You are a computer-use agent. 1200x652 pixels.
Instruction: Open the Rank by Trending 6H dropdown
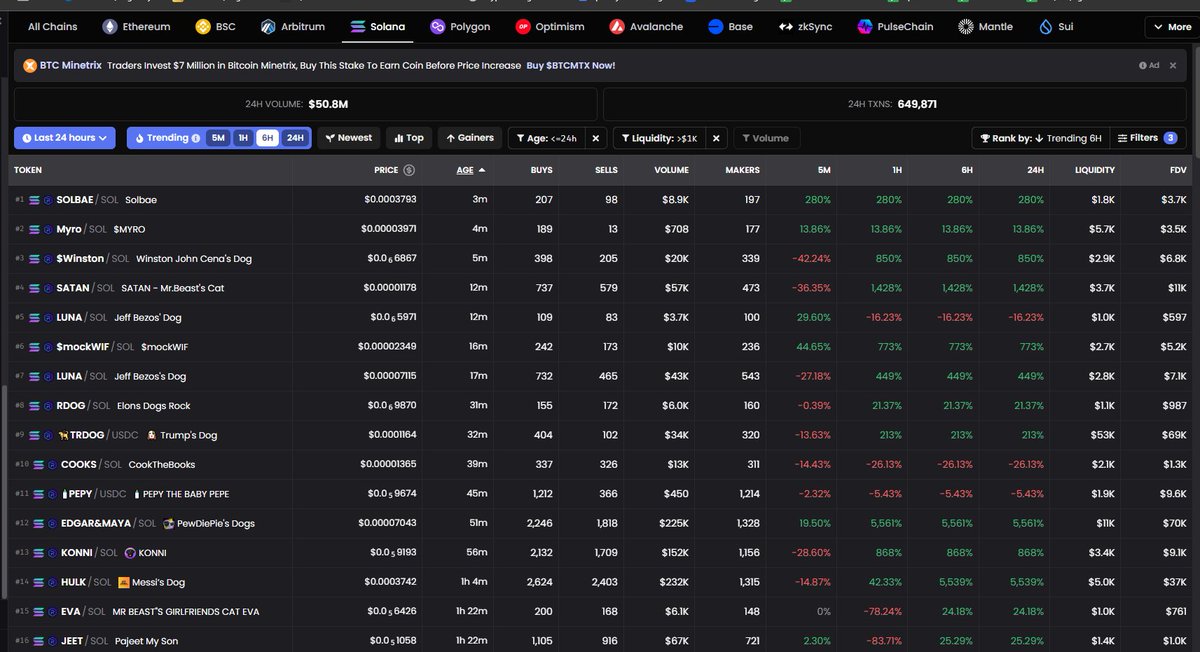(1040, 138)
